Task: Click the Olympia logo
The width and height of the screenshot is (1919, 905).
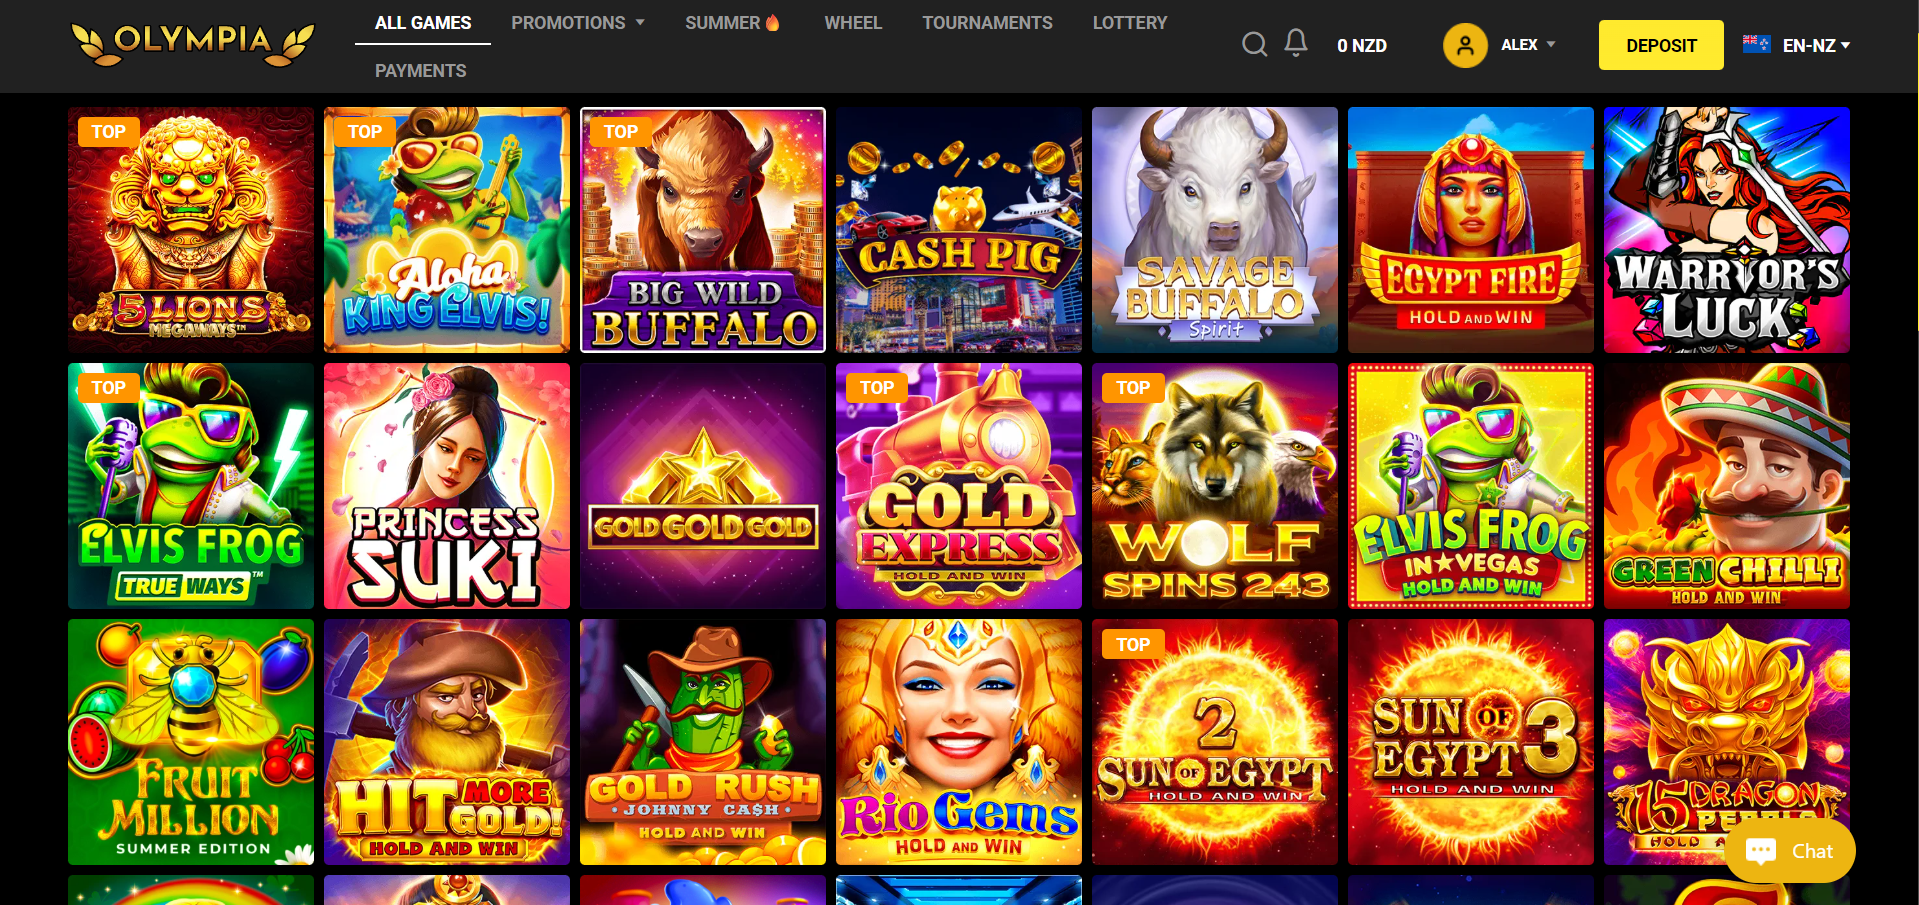Action: coord(193,45)
